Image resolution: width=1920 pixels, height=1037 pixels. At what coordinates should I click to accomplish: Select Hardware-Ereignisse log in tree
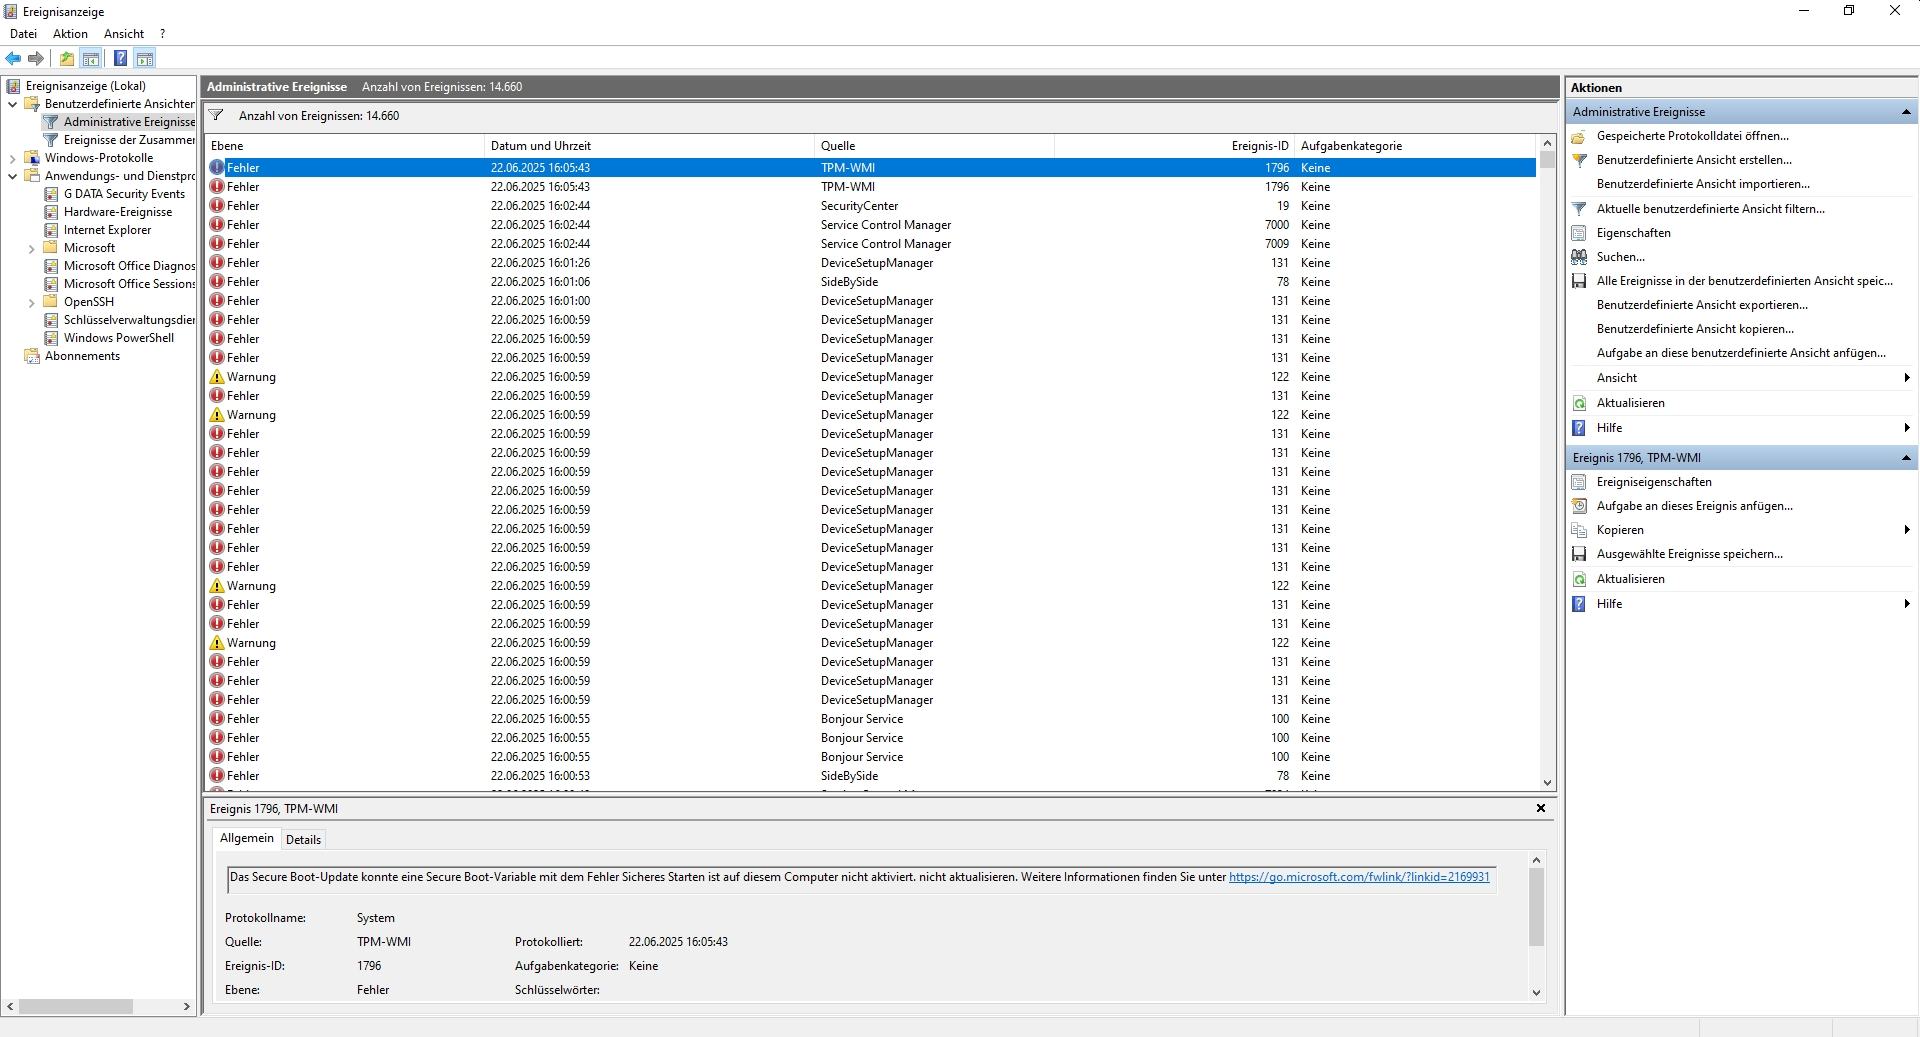pos(118,212)
